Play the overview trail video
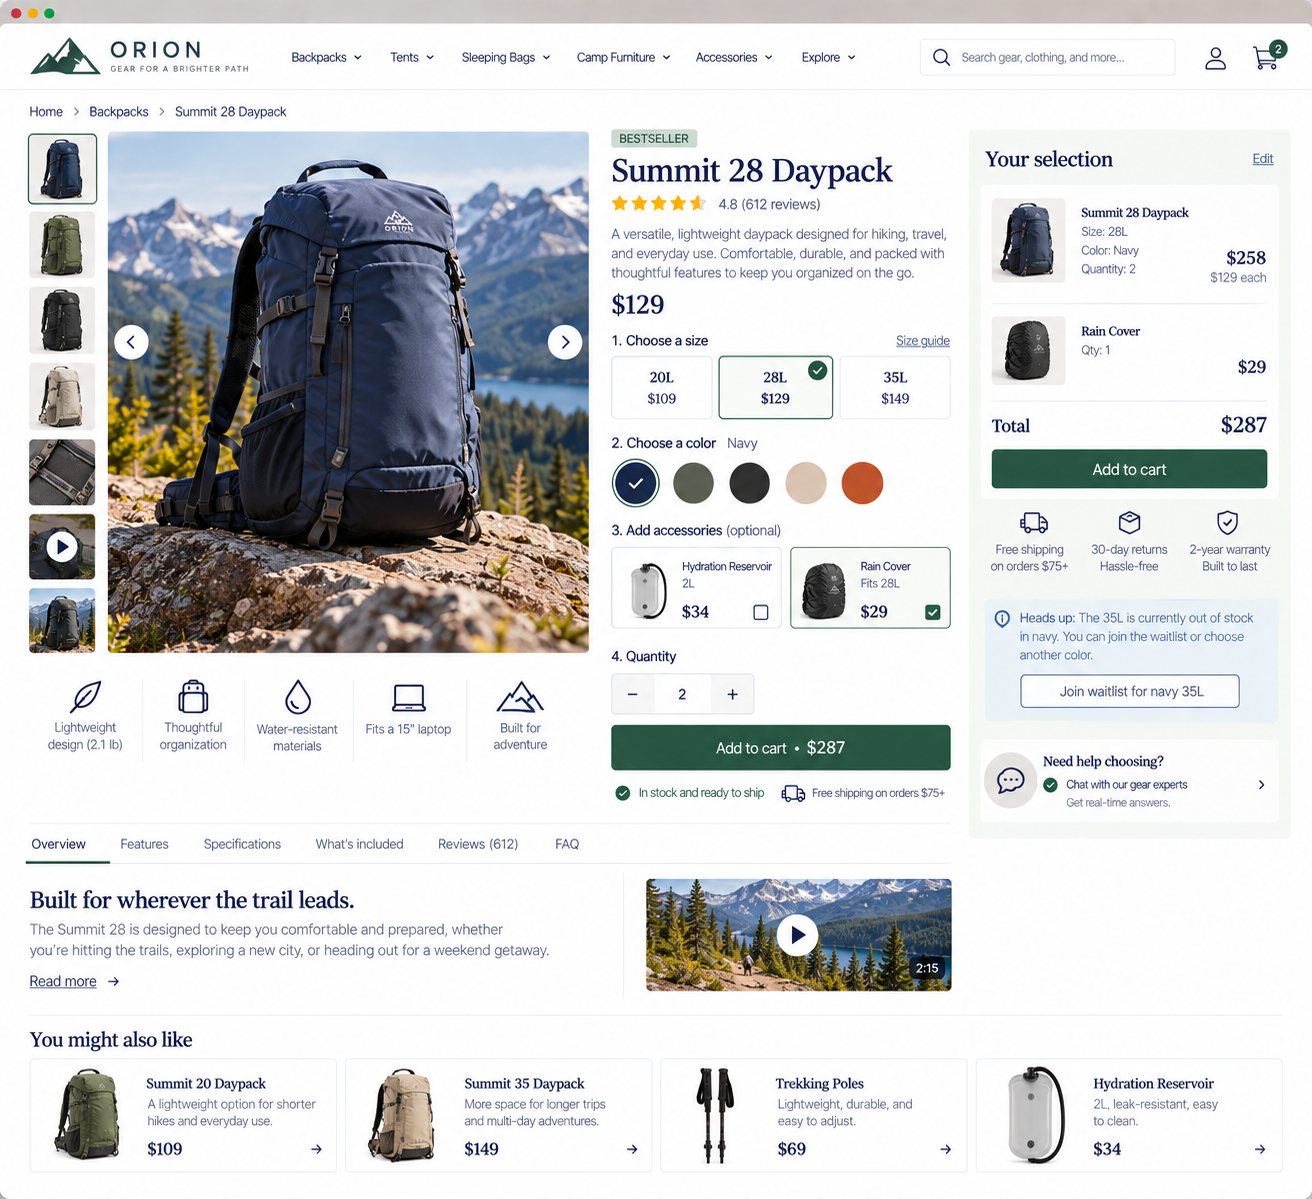The height and width of the screenshot is (1199, 1312). (798, 935)
